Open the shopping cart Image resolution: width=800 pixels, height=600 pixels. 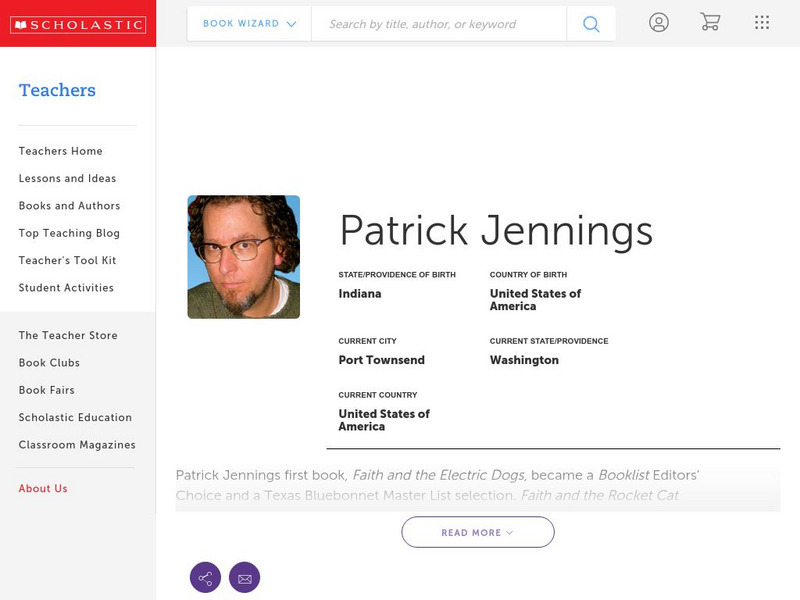(710, 23)
